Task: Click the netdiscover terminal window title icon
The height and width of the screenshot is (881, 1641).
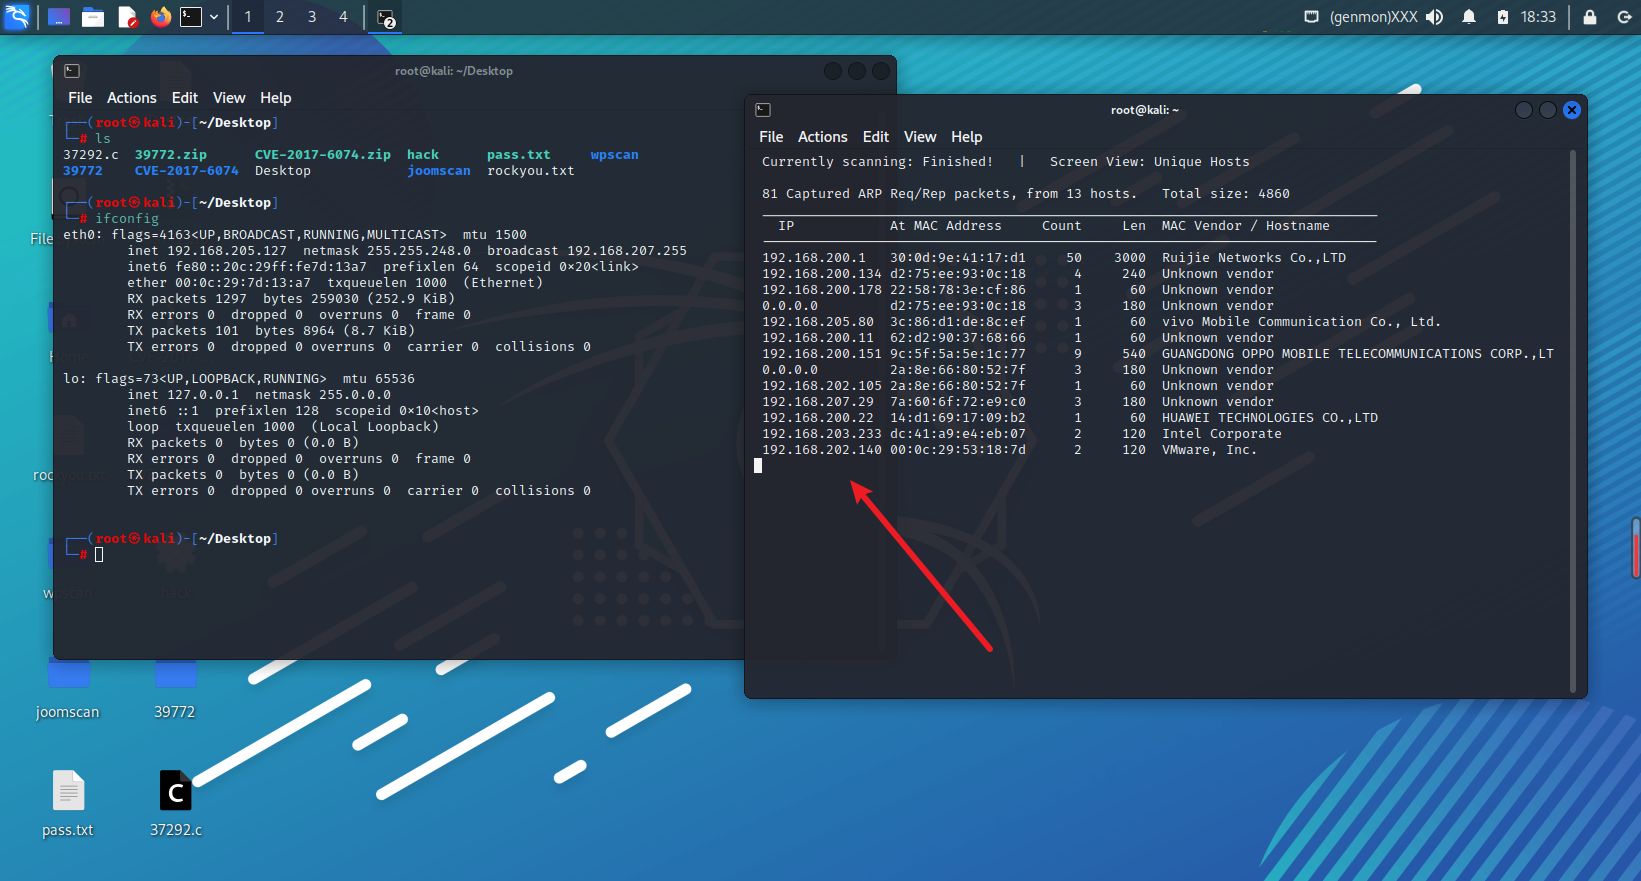Action: [x=763, y=110]
